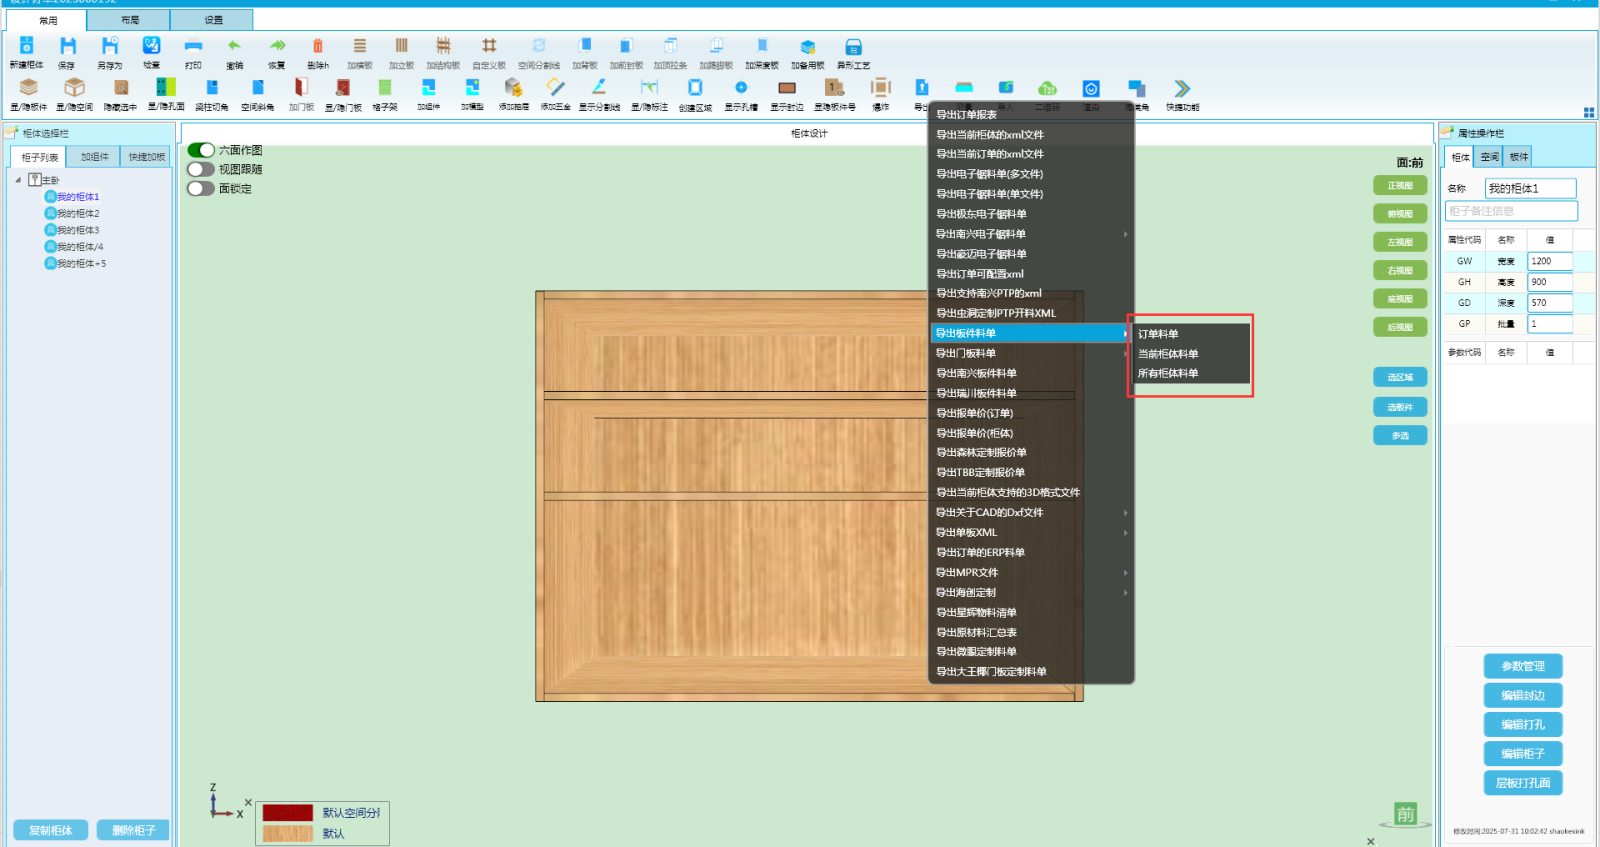The image size is (1600, 847).
Task: Expand 导出海创定制 submenu
Action: coord(1031,592)
